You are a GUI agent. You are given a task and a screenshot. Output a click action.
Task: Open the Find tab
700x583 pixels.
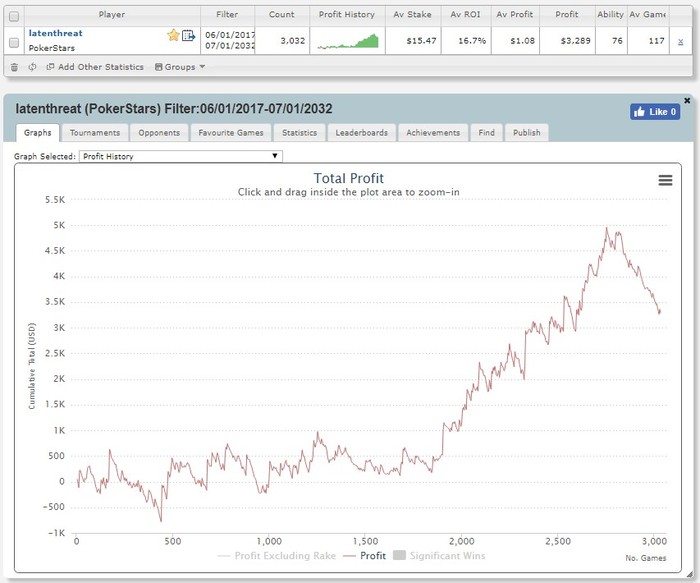coord(486,133)
